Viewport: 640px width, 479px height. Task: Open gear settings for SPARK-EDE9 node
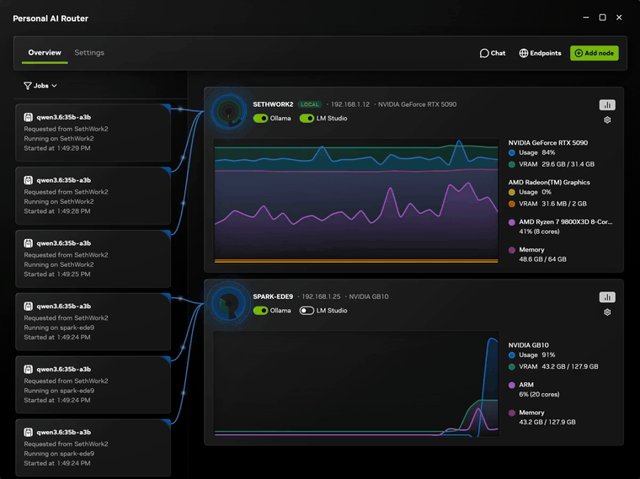(x=607, y=312)
